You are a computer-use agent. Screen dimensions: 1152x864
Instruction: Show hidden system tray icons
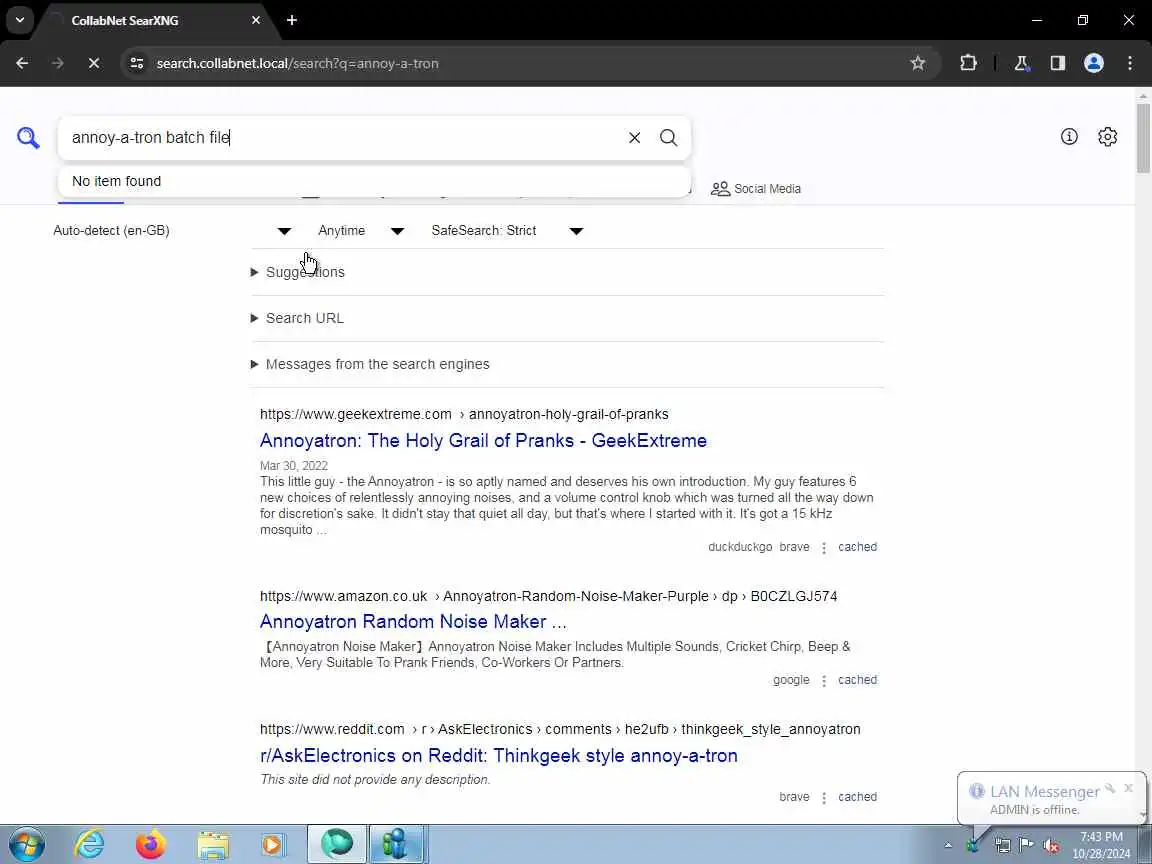tap(948, 846)
